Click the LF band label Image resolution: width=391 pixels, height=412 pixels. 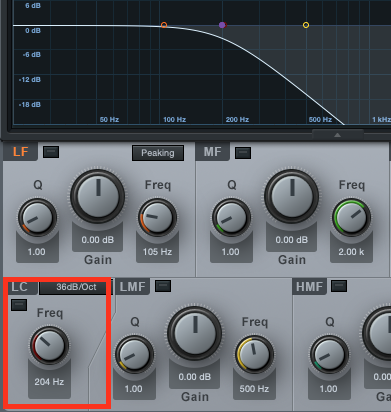coord(21,152)
